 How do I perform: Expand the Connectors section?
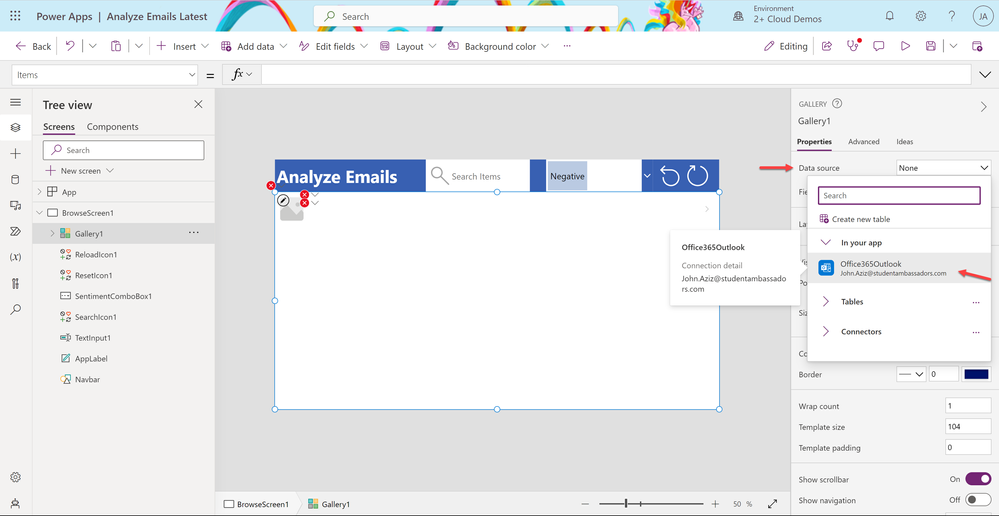click(x=826, y=332)
